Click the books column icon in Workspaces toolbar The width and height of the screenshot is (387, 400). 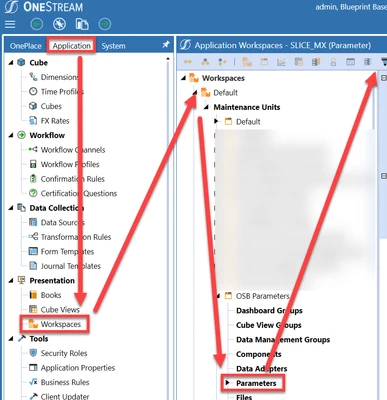(x=316, y=62)
